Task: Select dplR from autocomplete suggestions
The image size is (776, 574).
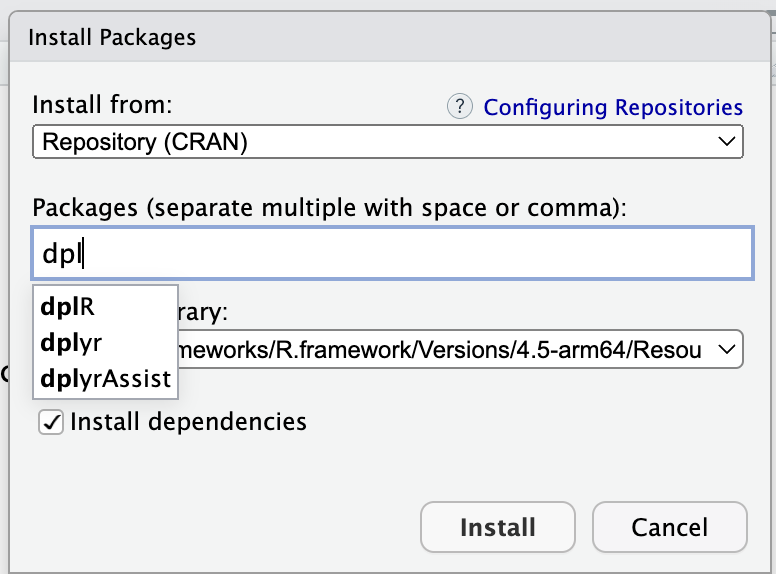Action: click(x=68, y=306)
